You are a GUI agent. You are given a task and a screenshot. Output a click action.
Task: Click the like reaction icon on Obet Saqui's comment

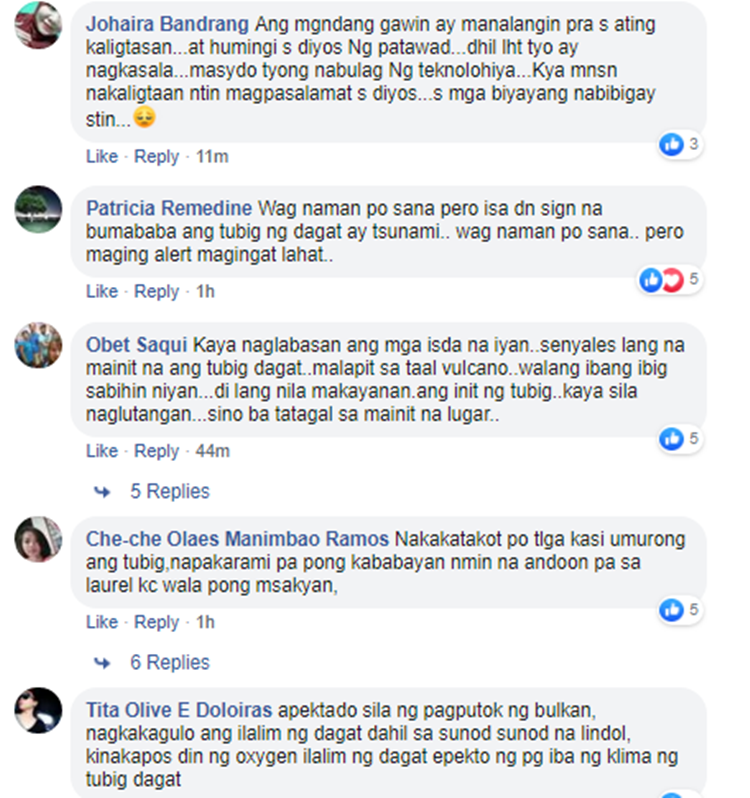671,439
